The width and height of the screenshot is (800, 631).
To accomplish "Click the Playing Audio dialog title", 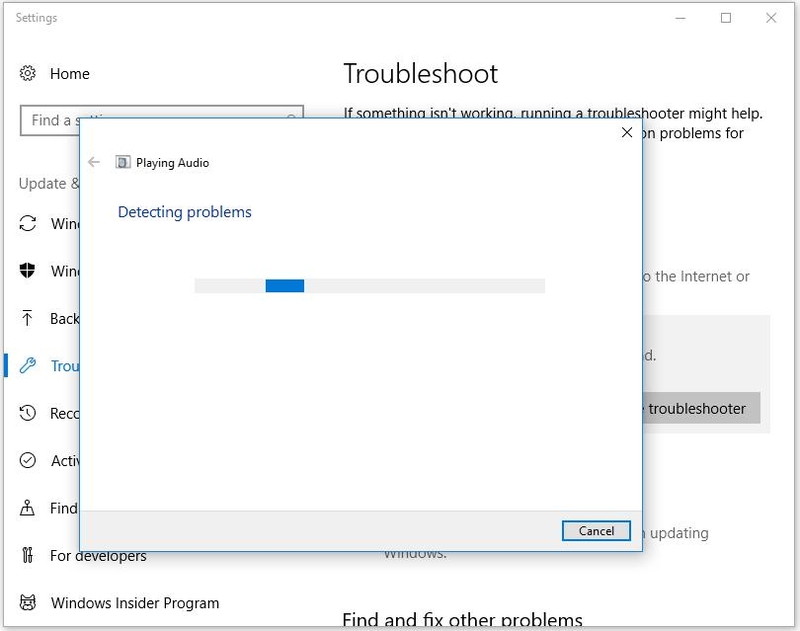I will (172, 163).
